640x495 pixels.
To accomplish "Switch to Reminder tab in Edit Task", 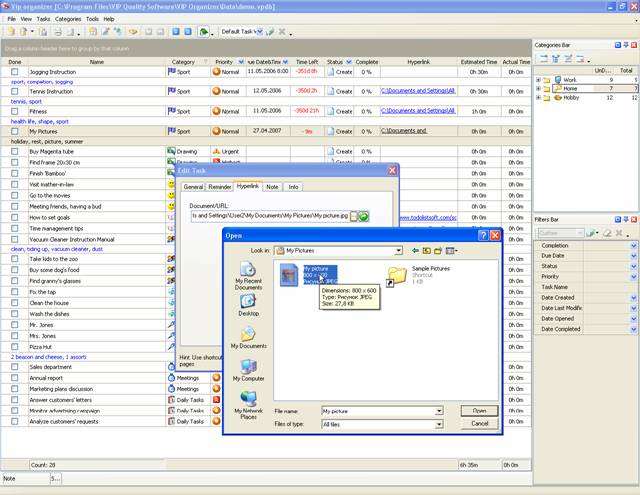I will [220, 186].
